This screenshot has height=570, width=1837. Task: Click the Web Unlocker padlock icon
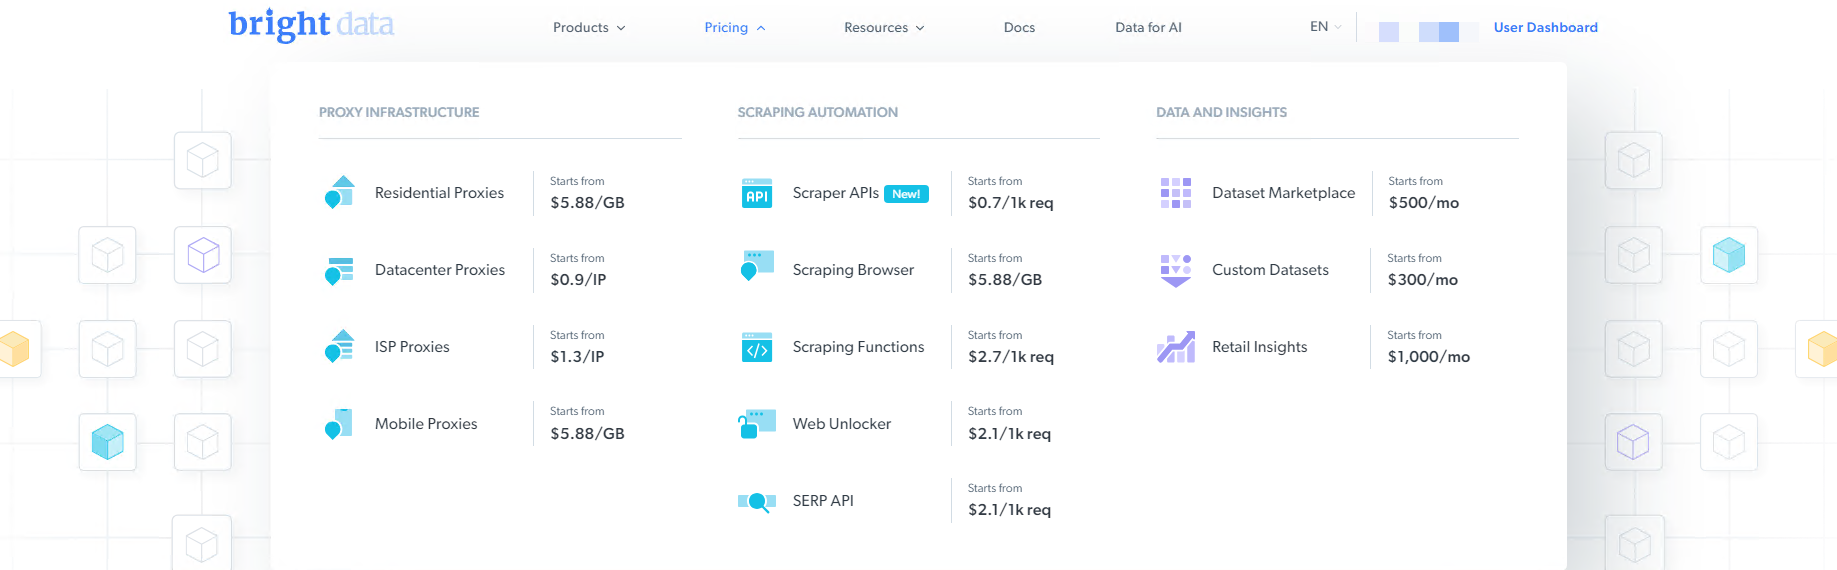coord(757,424)
